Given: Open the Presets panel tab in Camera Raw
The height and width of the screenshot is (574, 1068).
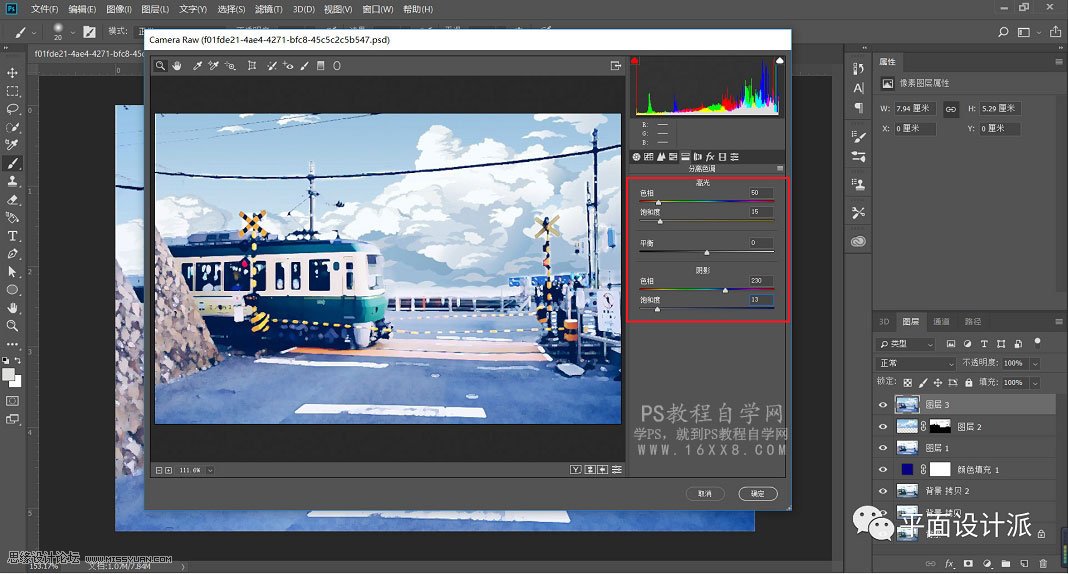Looking at the screenshot, I should coord(734,157).
